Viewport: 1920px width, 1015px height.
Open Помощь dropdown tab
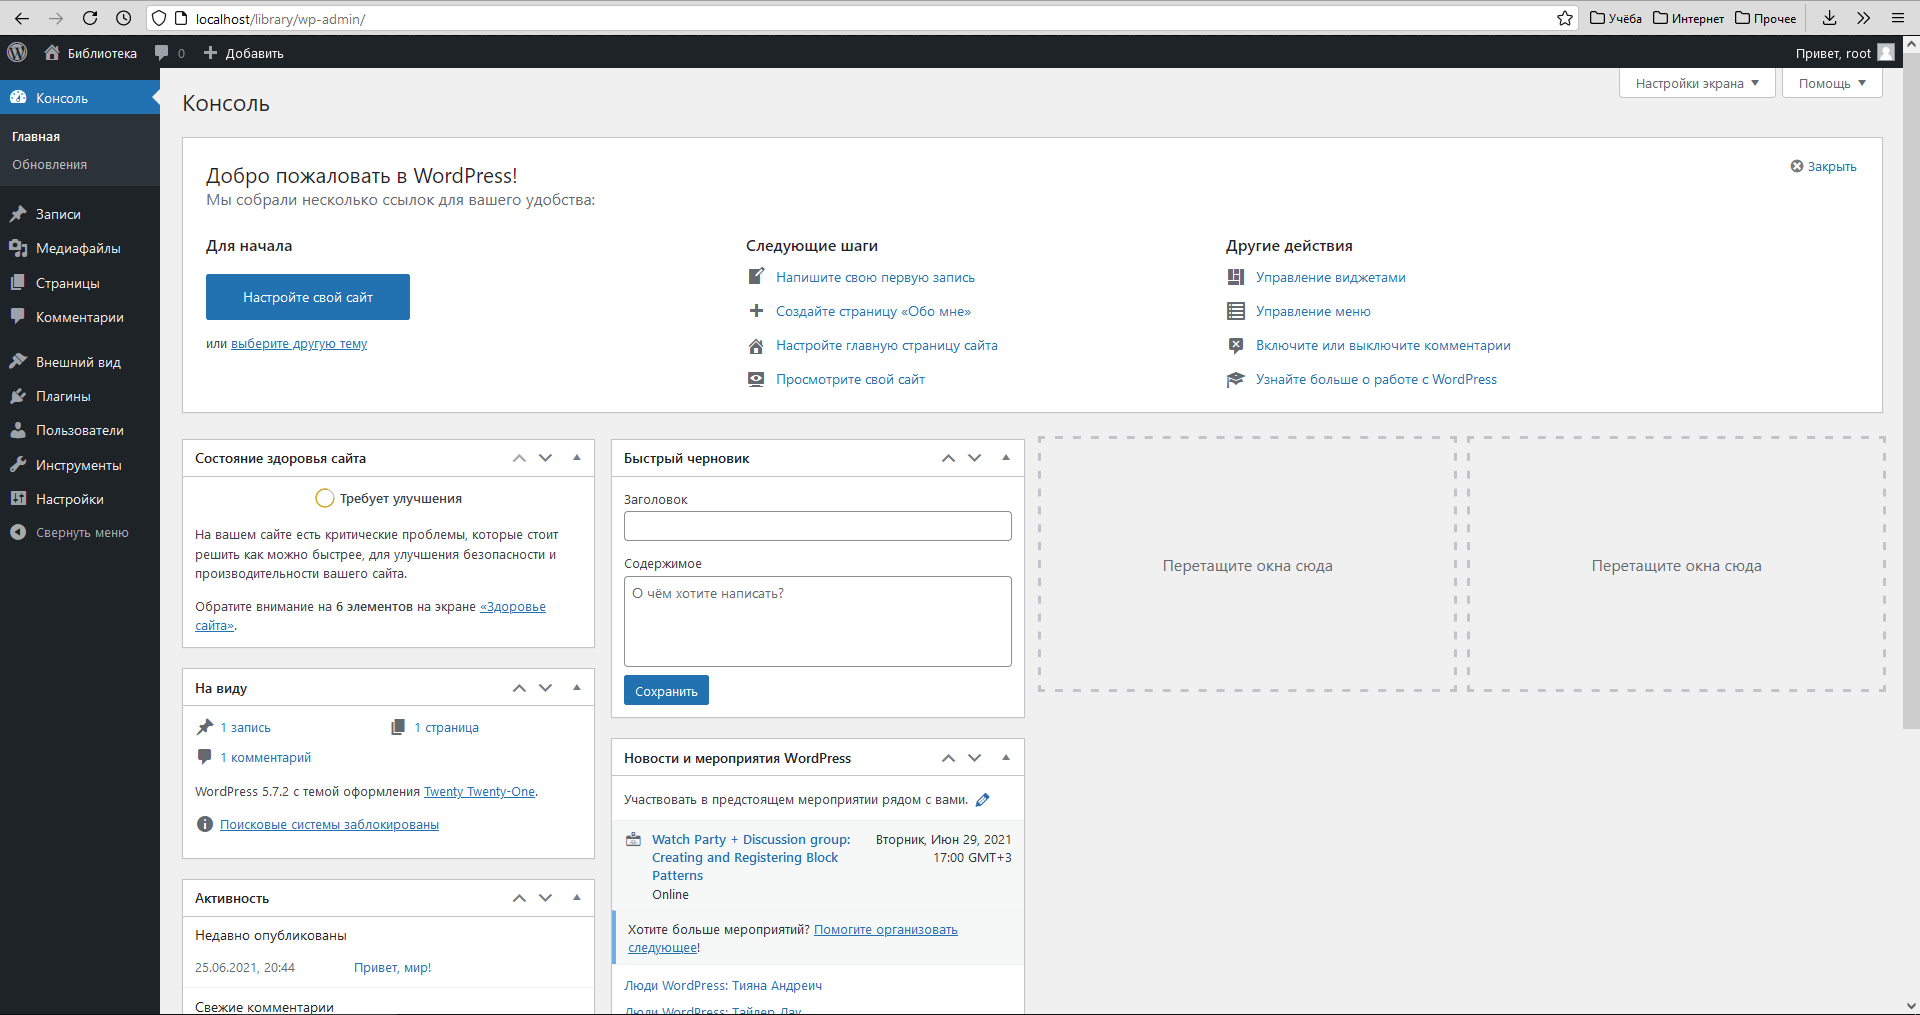(1832, 83)
